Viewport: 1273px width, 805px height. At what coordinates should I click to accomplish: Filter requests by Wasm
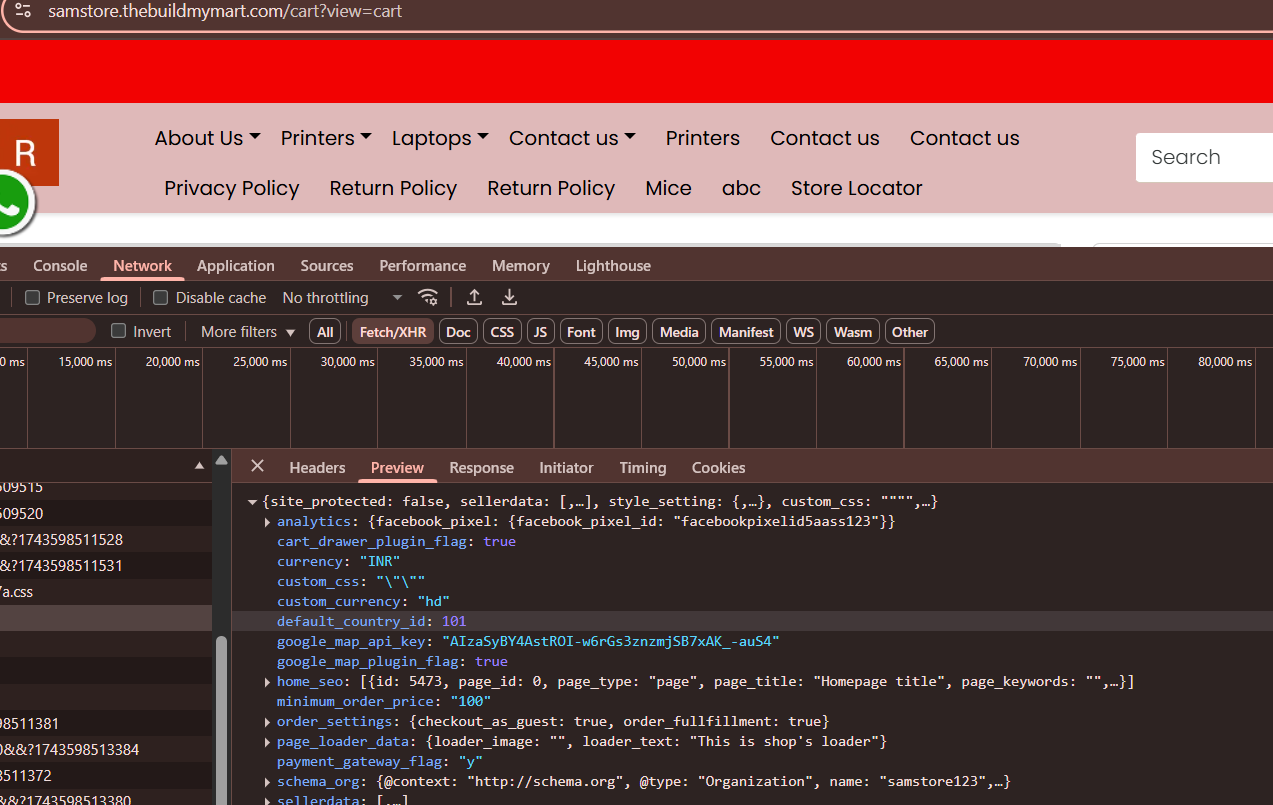point(853,332)
